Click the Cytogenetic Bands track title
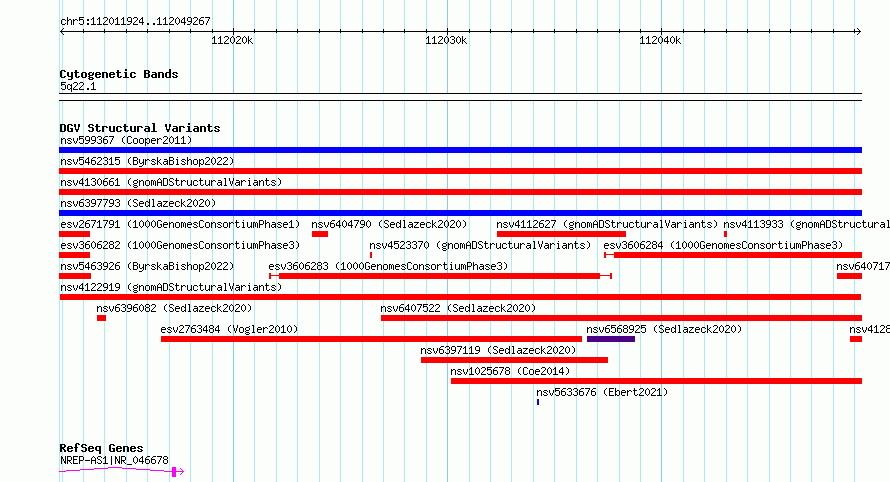Image resolution: width=890 pixels, height=482 pixels. click(119, 74)
